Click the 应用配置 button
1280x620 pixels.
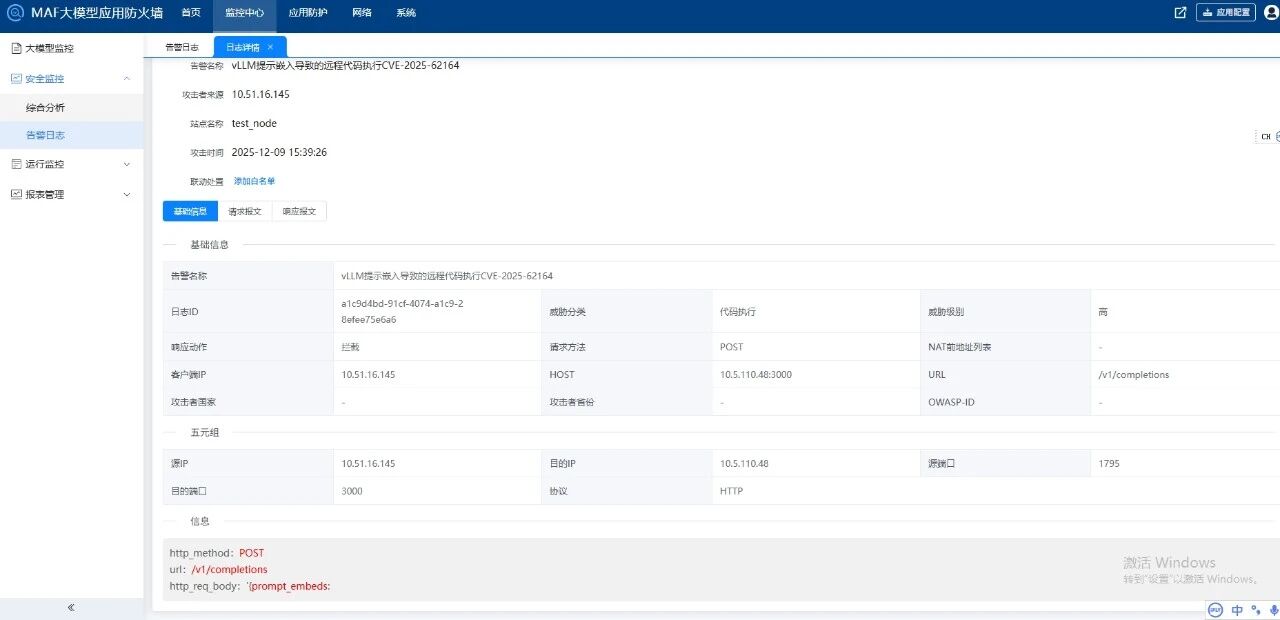[x=1226, y=13]
